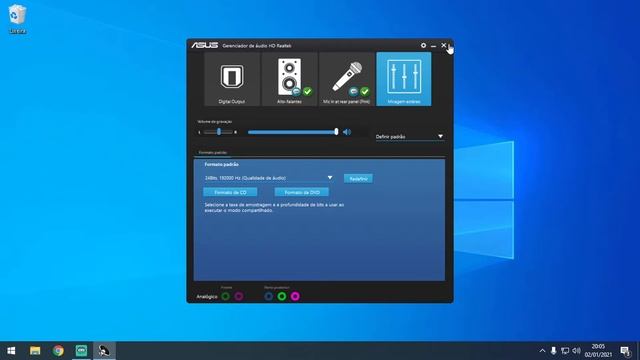Open network status in the system tray
The image size is (640, 360).
[565, 351]
